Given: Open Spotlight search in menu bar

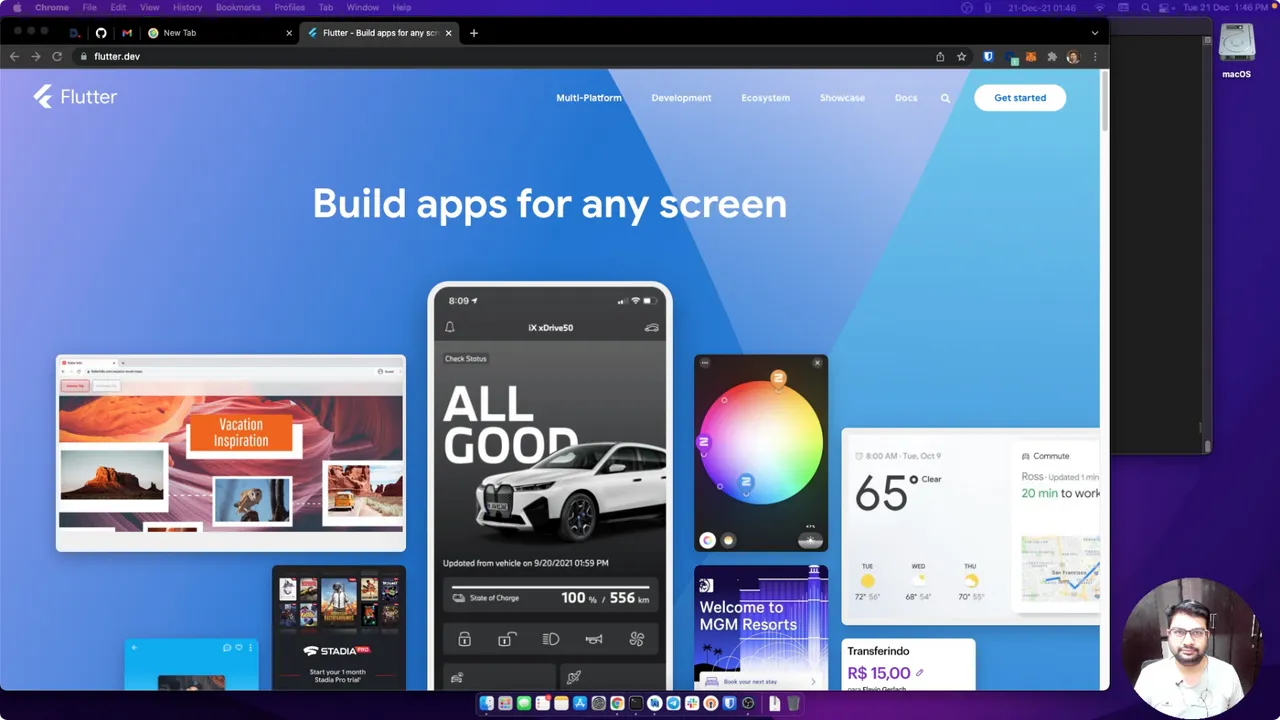Looking at the screenshot, I should pyautogui.click(x=1145, y=7).
